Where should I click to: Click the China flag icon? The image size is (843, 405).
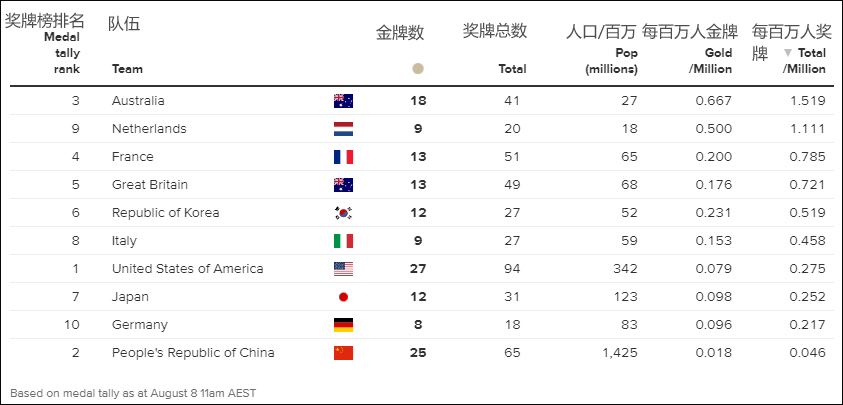coord(343,353)
